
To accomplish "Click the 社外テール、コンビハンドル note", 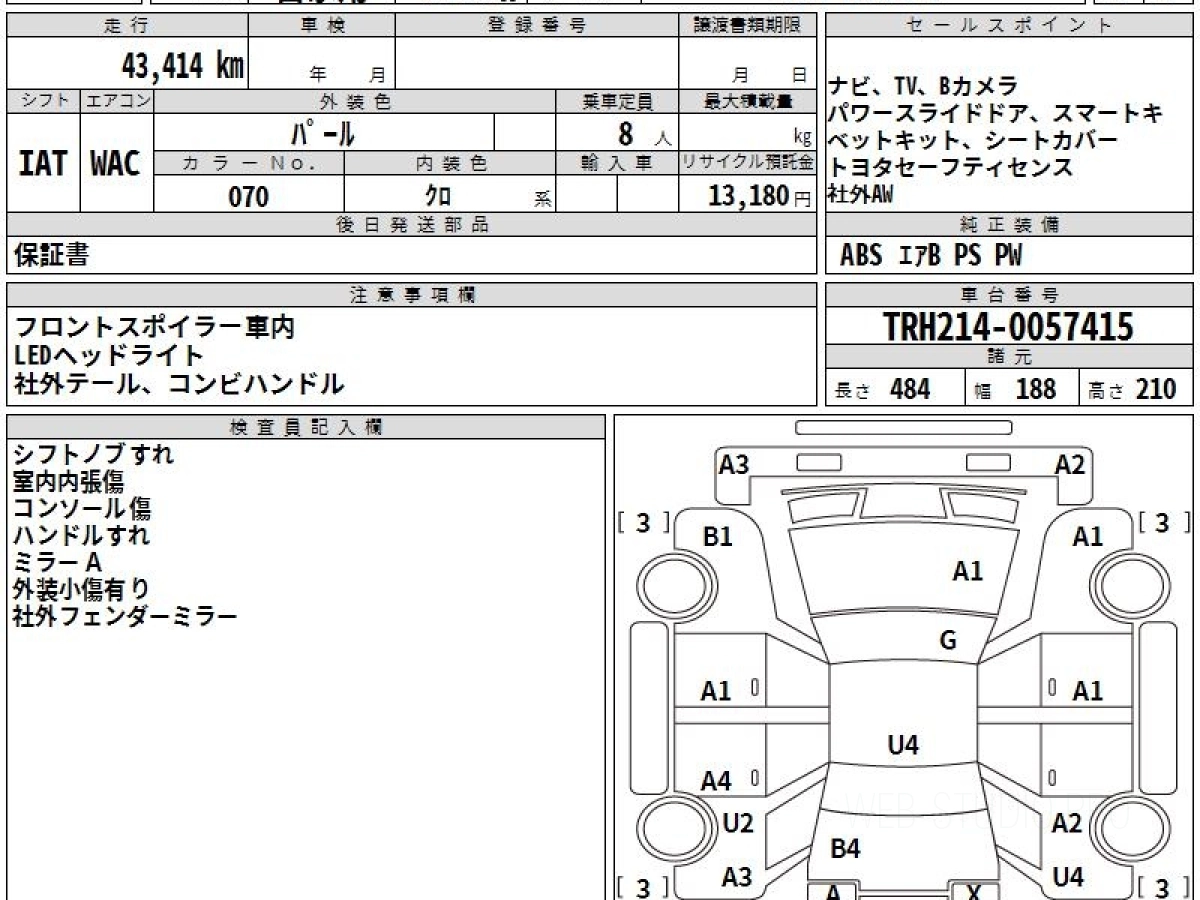I will click(179, 383).
